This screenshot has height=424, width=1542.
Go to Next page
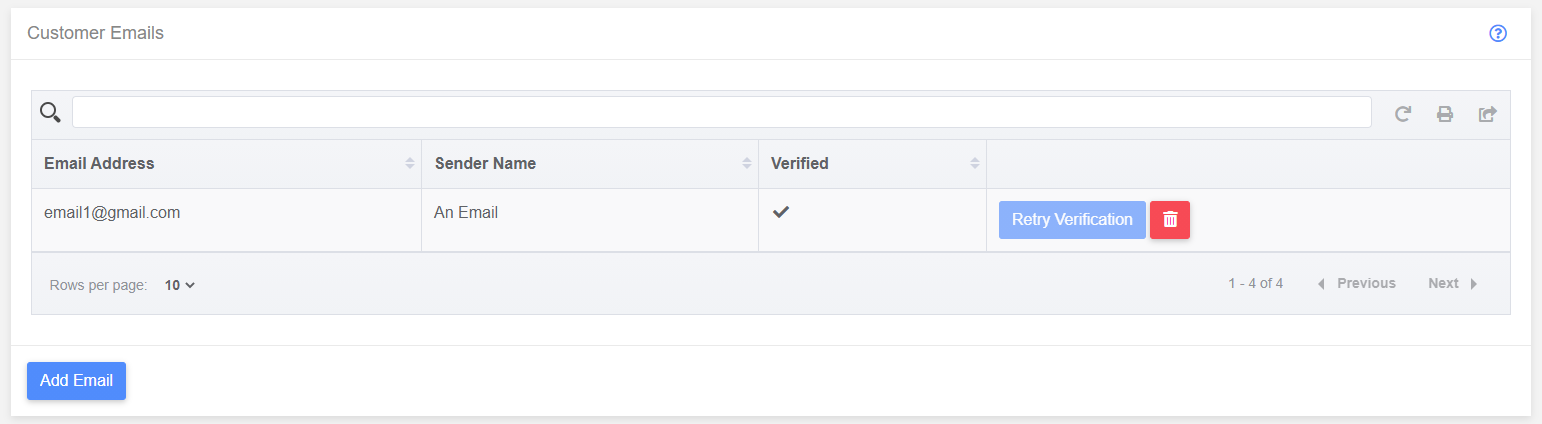pyautogui.click(x=1453, y=283)
